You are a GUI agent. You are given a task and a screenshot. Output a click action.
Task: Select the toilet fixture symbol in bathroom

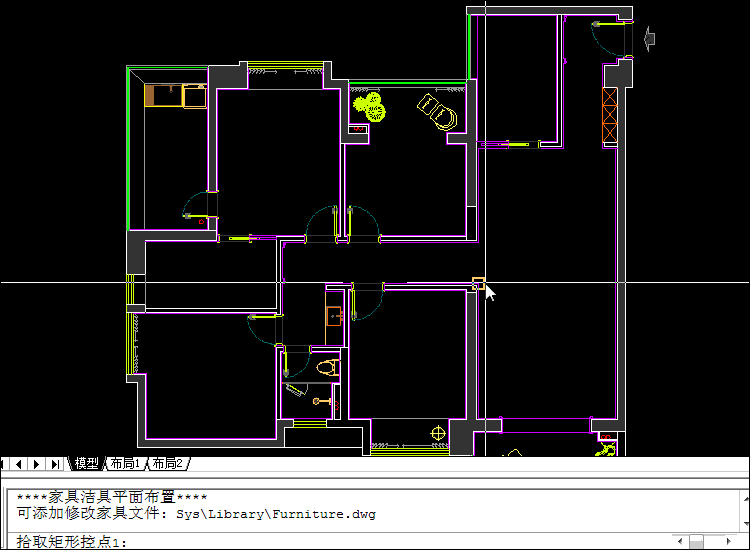(328, 368)
